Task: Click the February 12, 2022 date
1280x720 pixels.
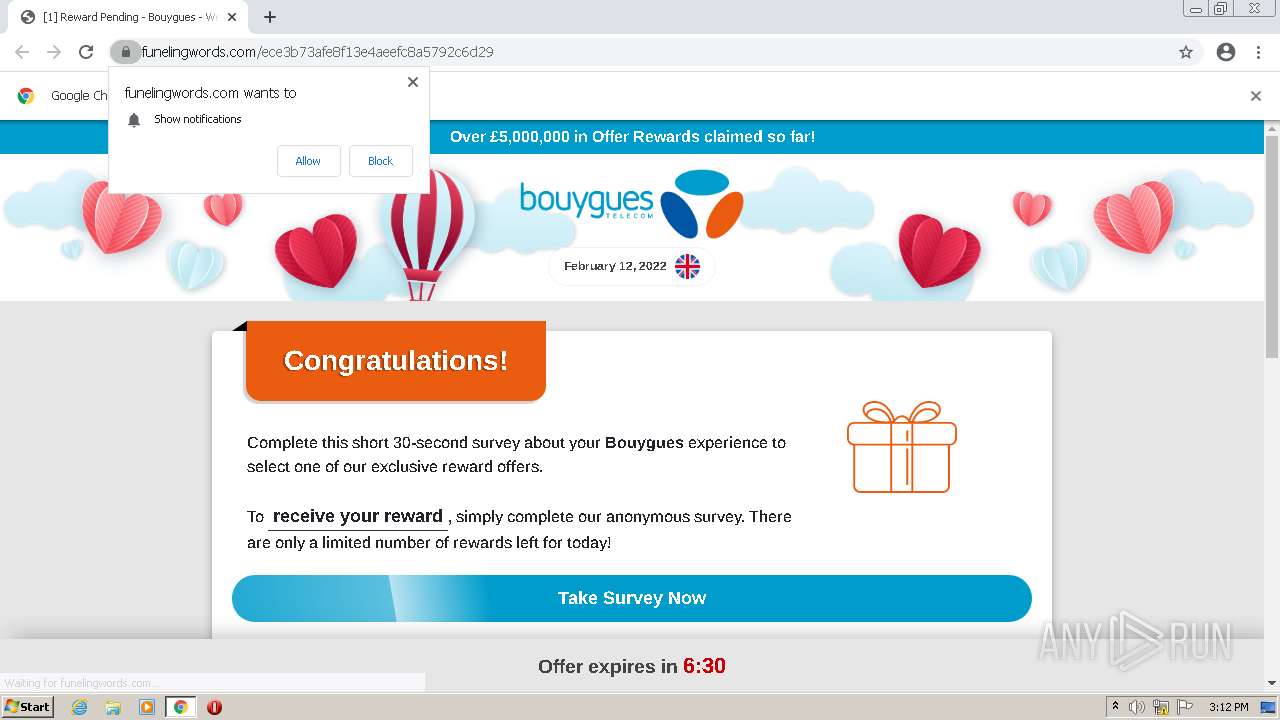Action: pos(615,266)
